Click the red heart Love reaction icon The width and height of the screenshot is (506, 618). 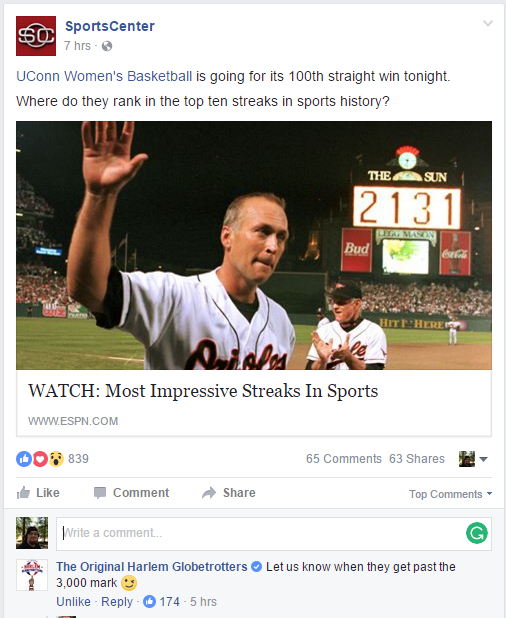(40, 459)
